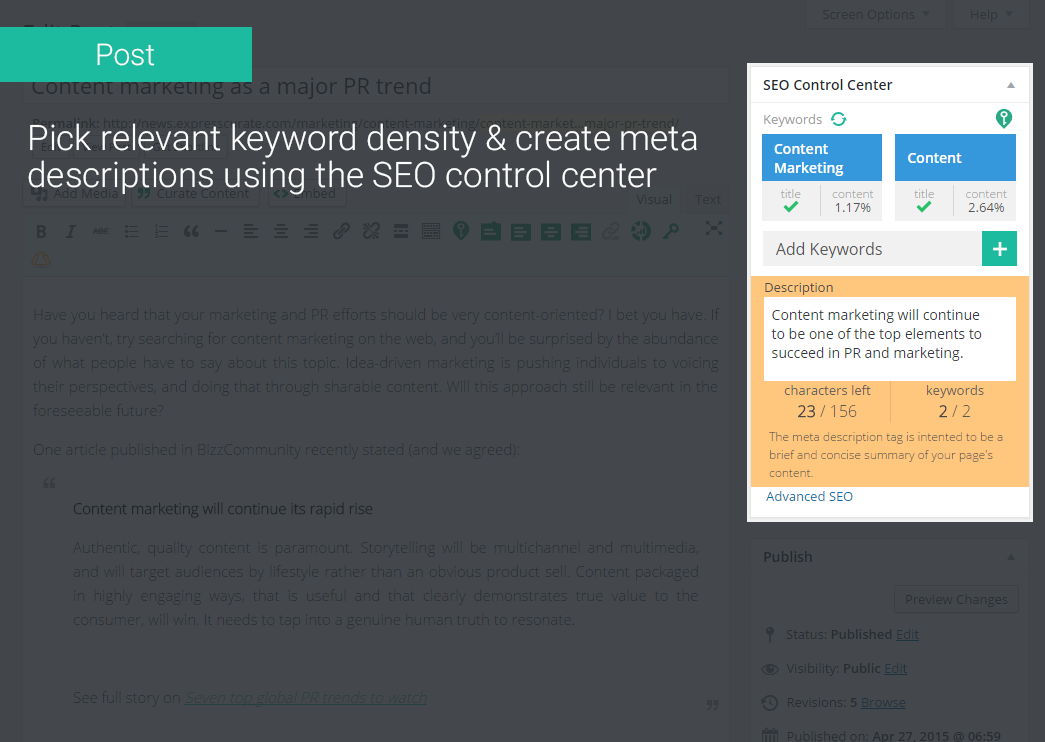The width and height of the screenshot is (1045, 742).
Task: Click the 1.17% content density value
Action: (x=852, y=208)
